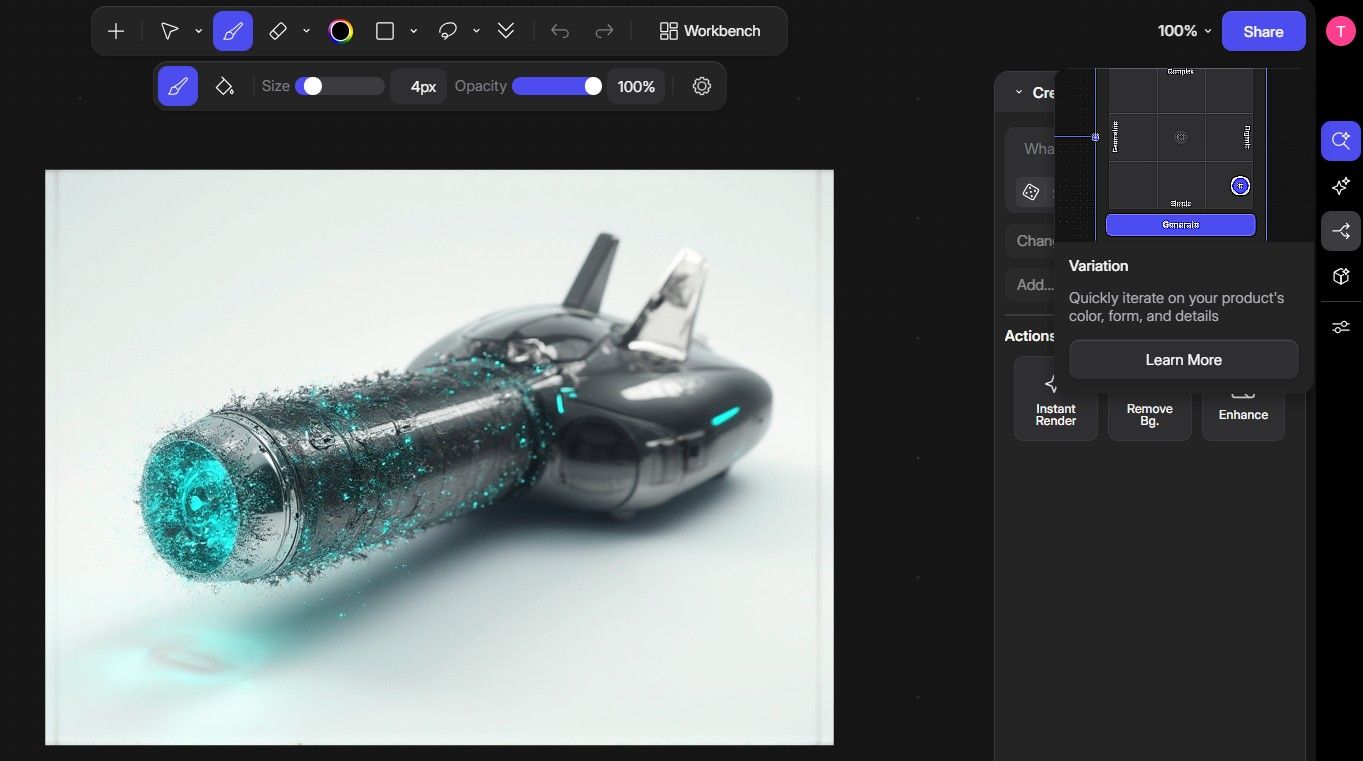Click the plus add button in toolbar
The width and height of the screenshot is (1363, 761).
tap(116, 31)
